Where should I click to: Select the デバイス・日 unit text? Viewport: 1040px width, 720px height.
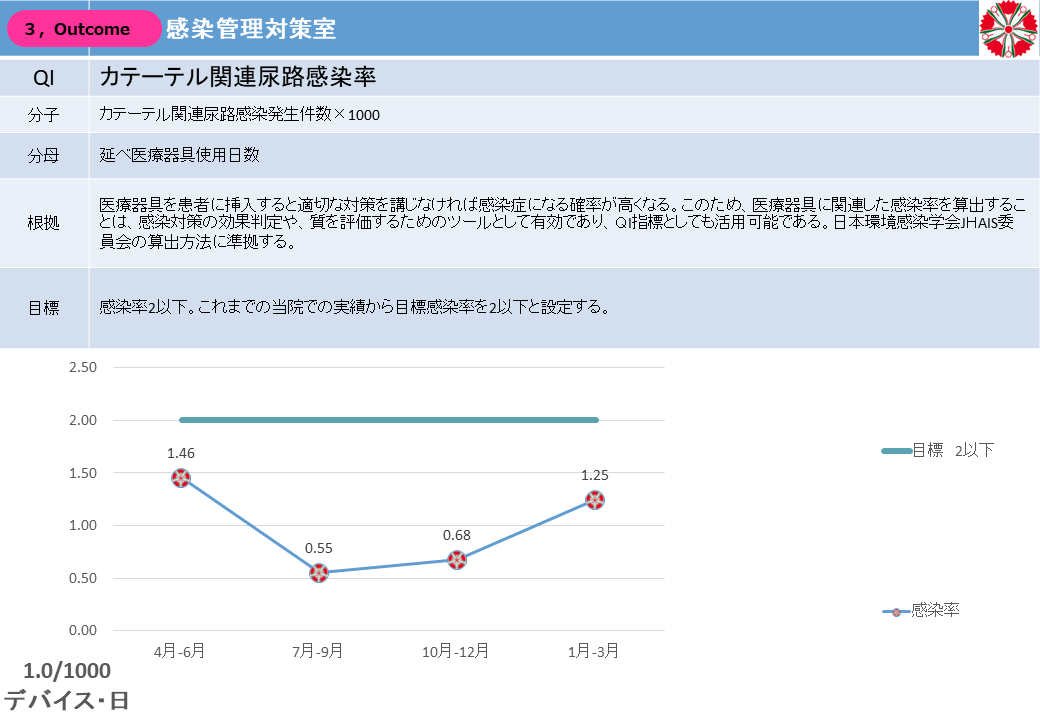click(66, 701)
